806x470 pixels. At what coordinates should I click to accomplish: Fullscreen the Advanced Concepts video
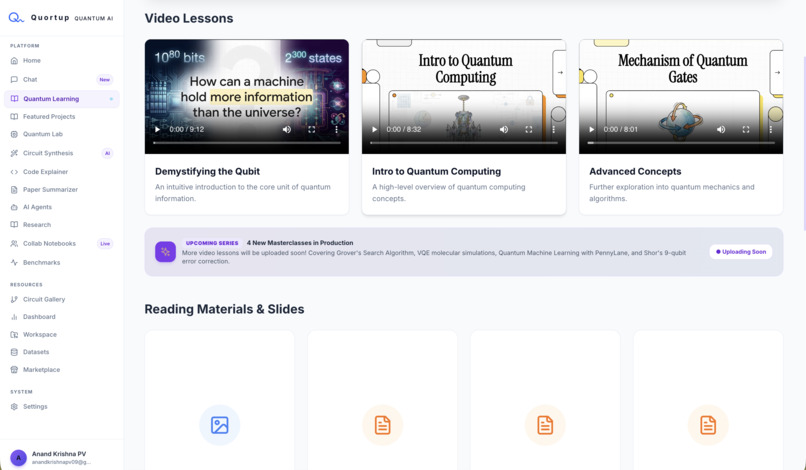click(x=746, y=130)
